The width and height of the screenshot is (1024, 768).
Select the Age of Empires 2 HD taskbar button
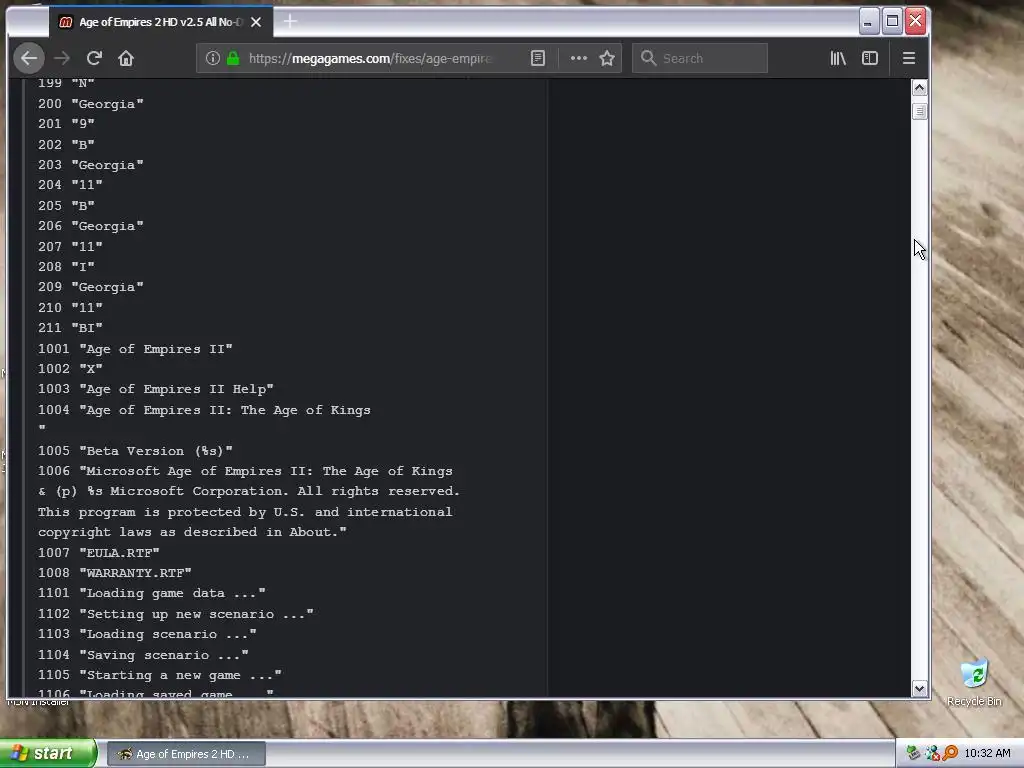(x=186, y=754)
